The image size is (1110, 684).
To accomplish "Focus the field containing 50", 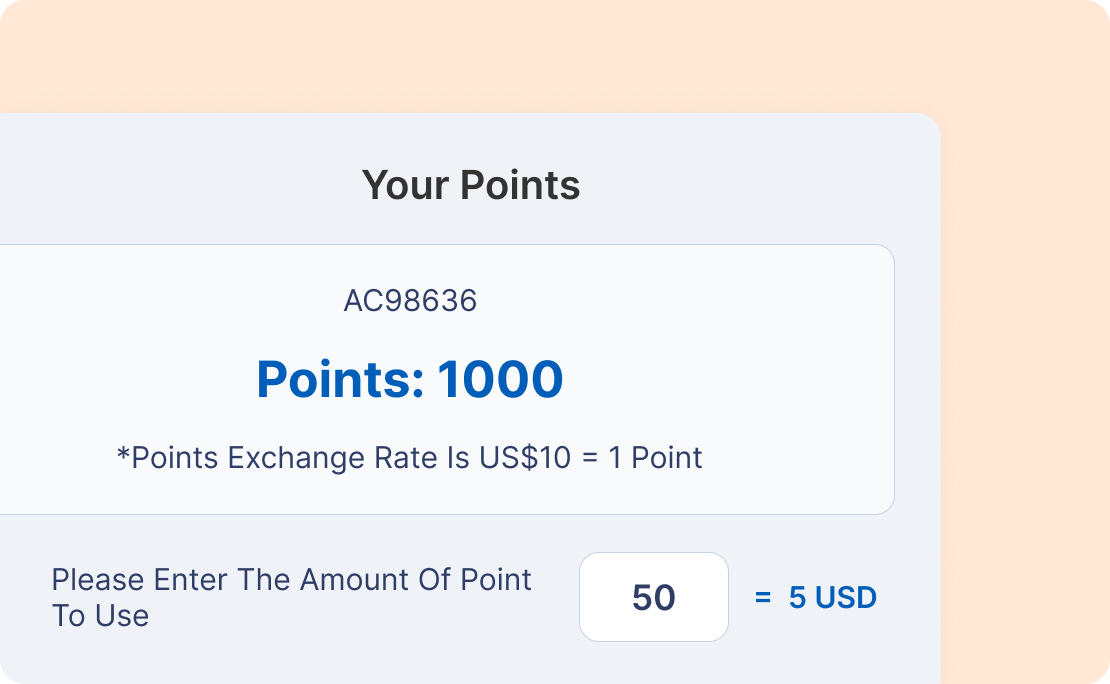I will [x=654, y=597].
